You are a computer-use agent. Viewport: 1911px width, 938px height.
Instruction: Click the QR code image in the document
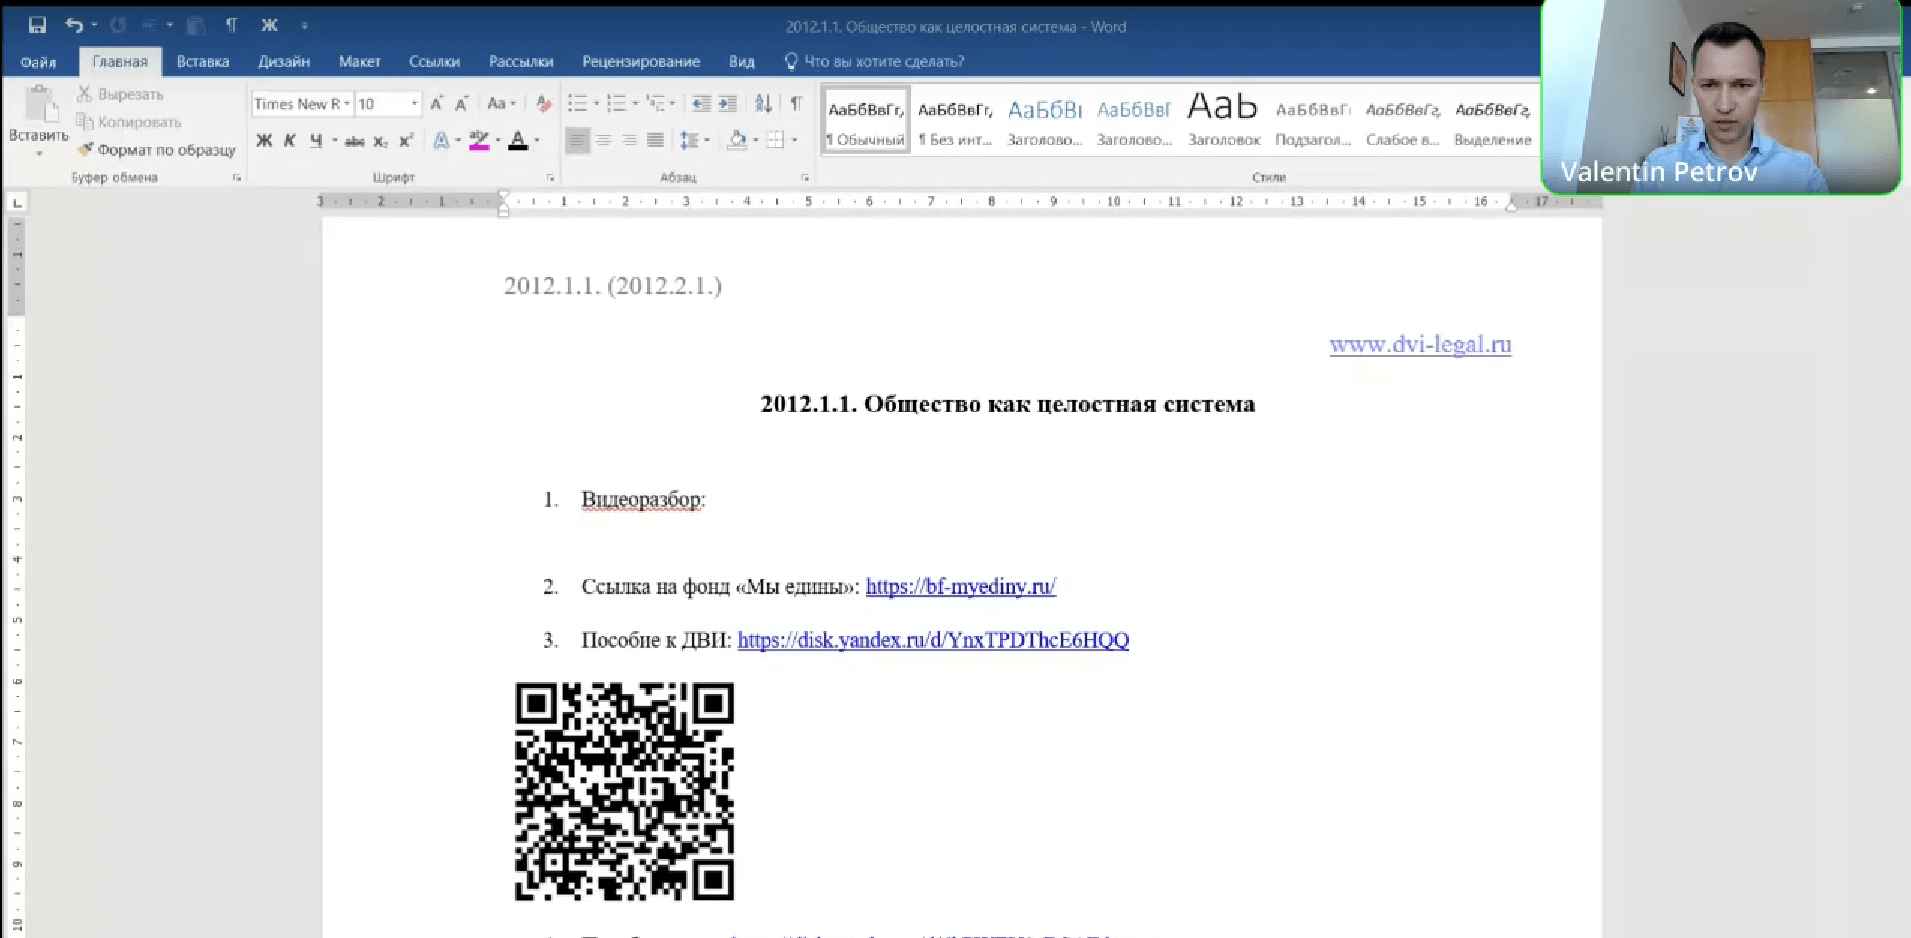pyautogui.click(x=624, y=791)
